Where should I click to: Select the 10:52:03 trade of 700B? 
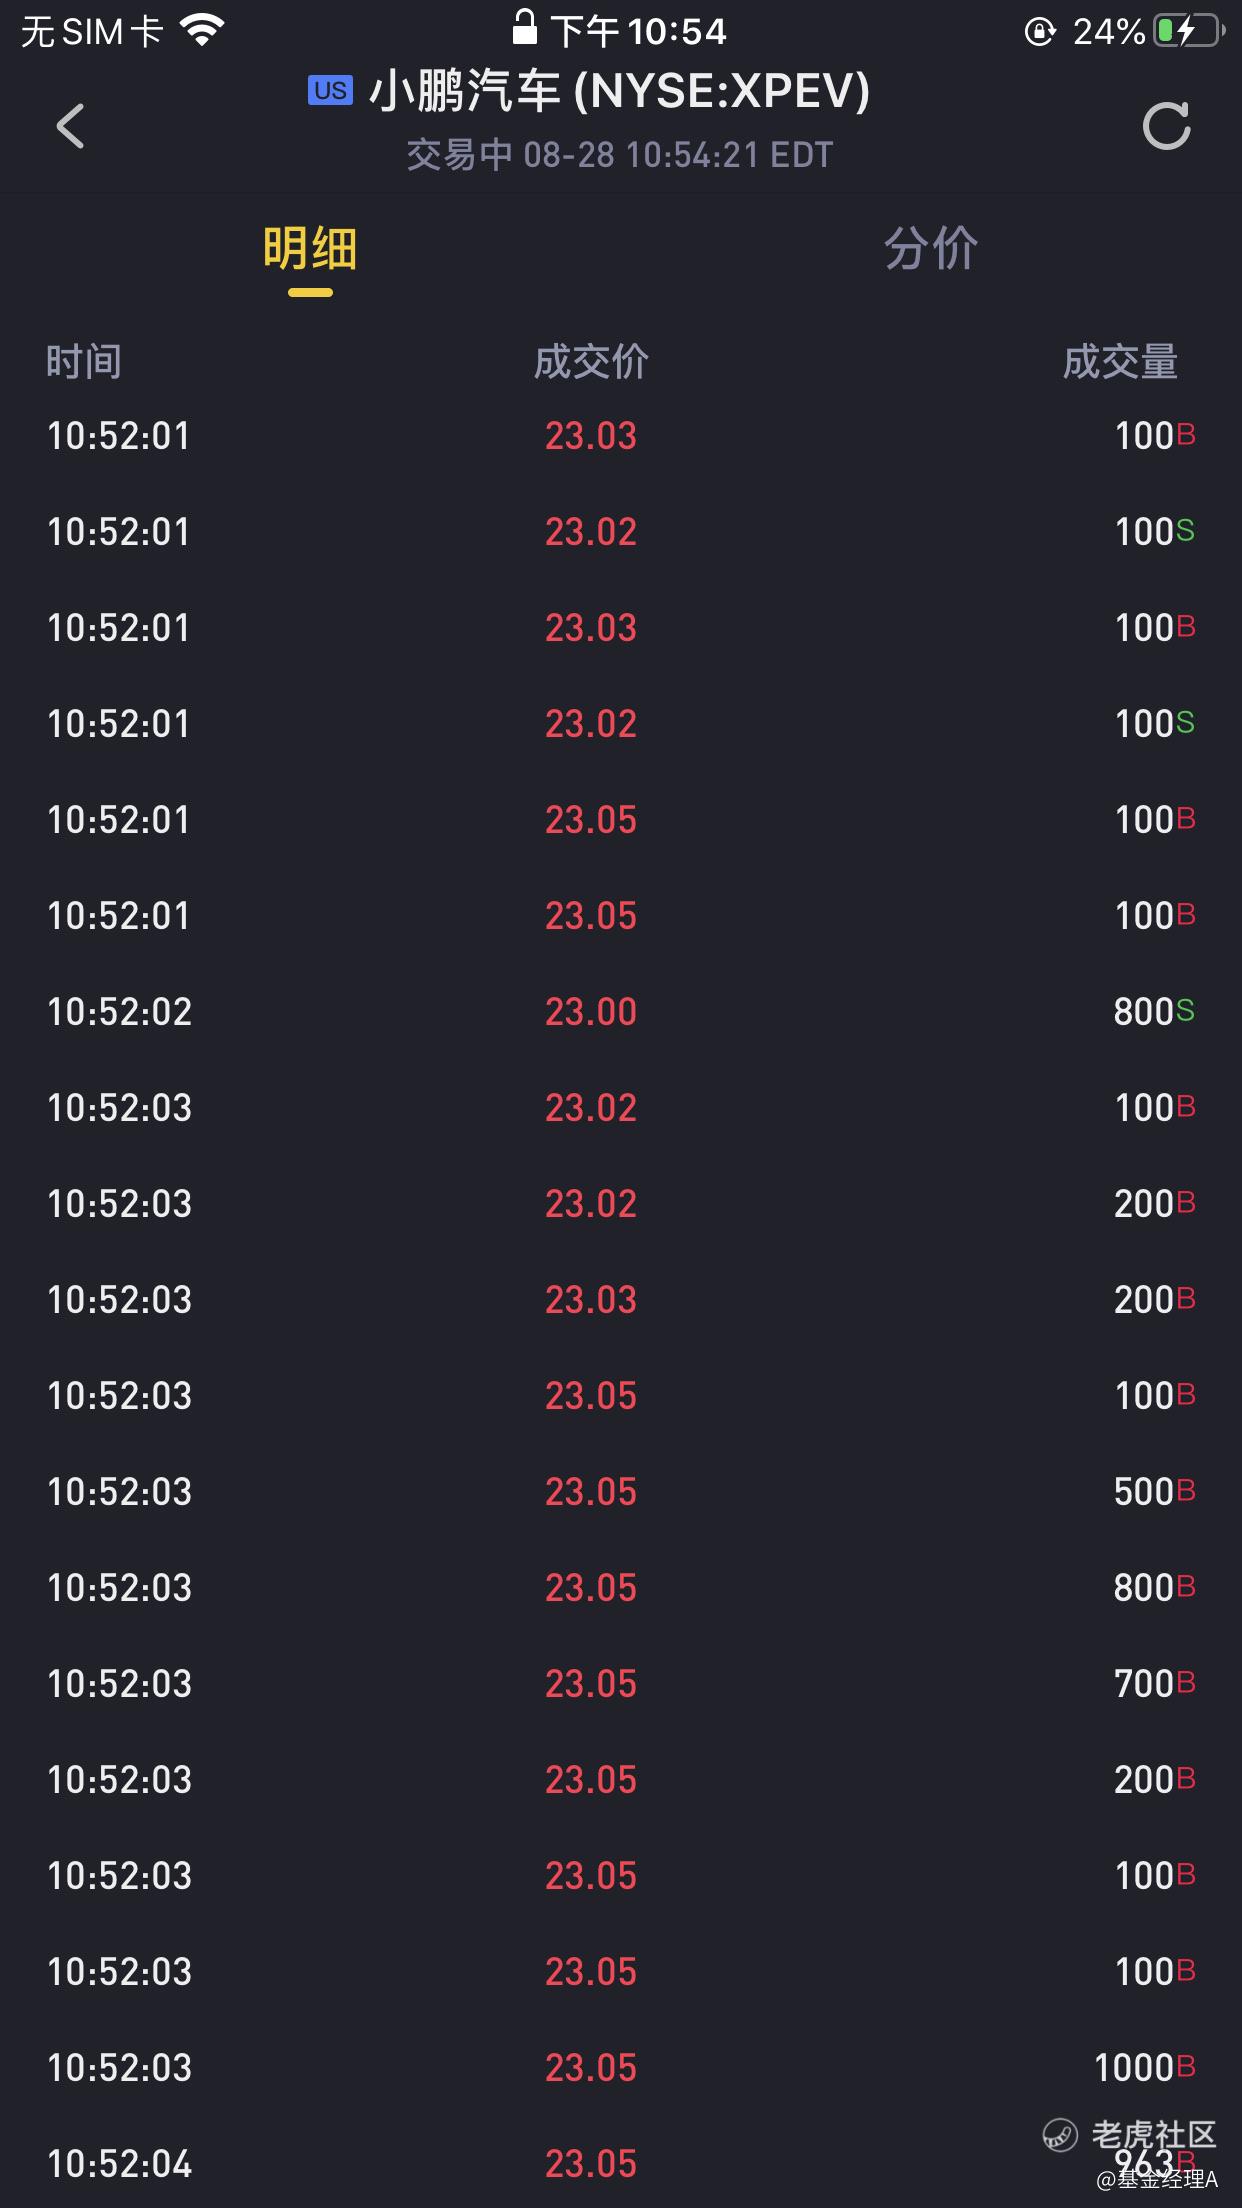621,1683
